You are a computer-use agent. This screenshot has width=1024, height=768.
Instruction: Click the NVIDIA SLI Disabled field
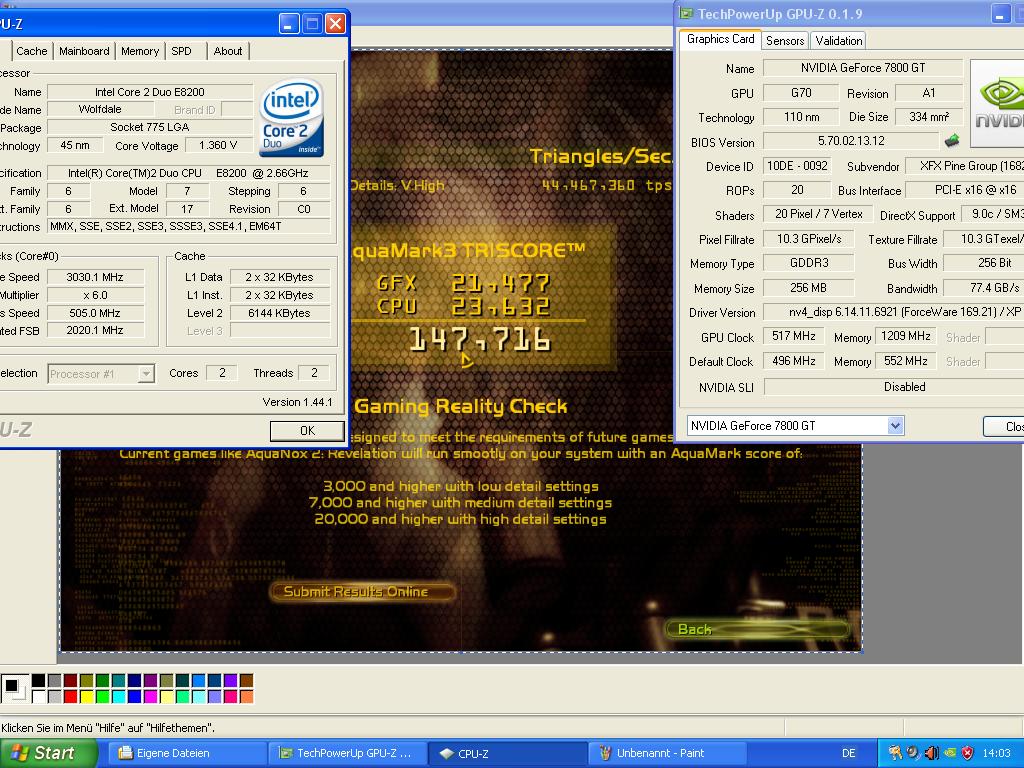[x=893, y=387]
